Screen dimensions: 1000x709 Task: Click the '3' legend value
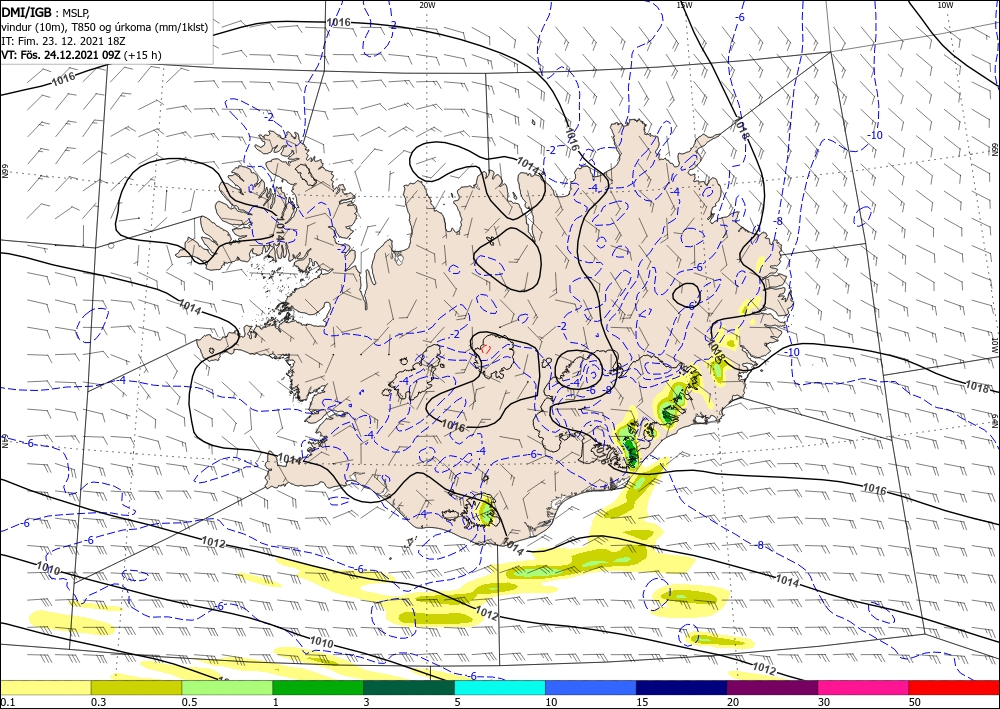367,702
